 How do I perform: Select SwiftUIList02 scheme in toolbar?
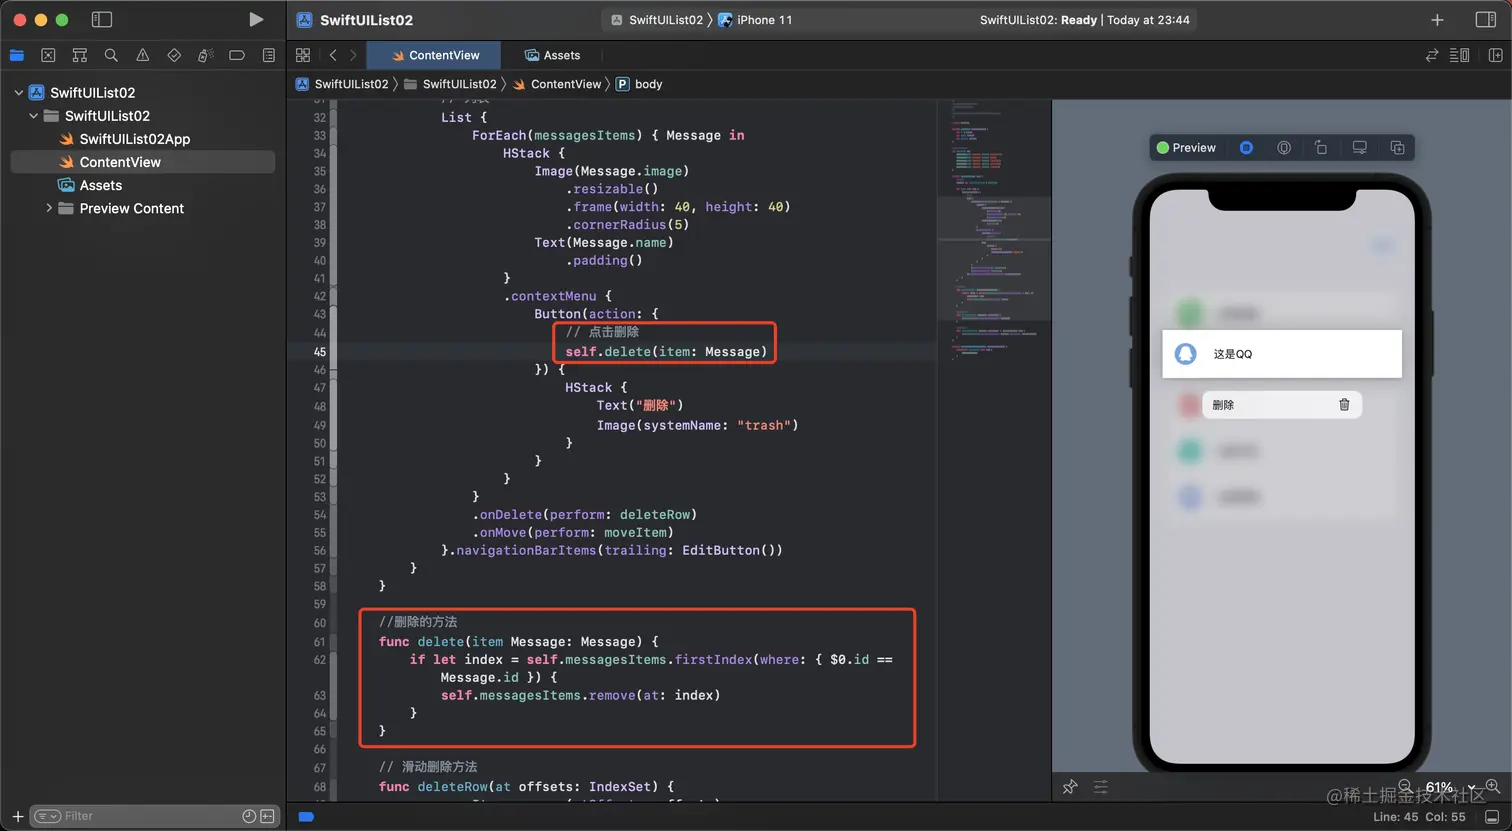pos(657,20)
